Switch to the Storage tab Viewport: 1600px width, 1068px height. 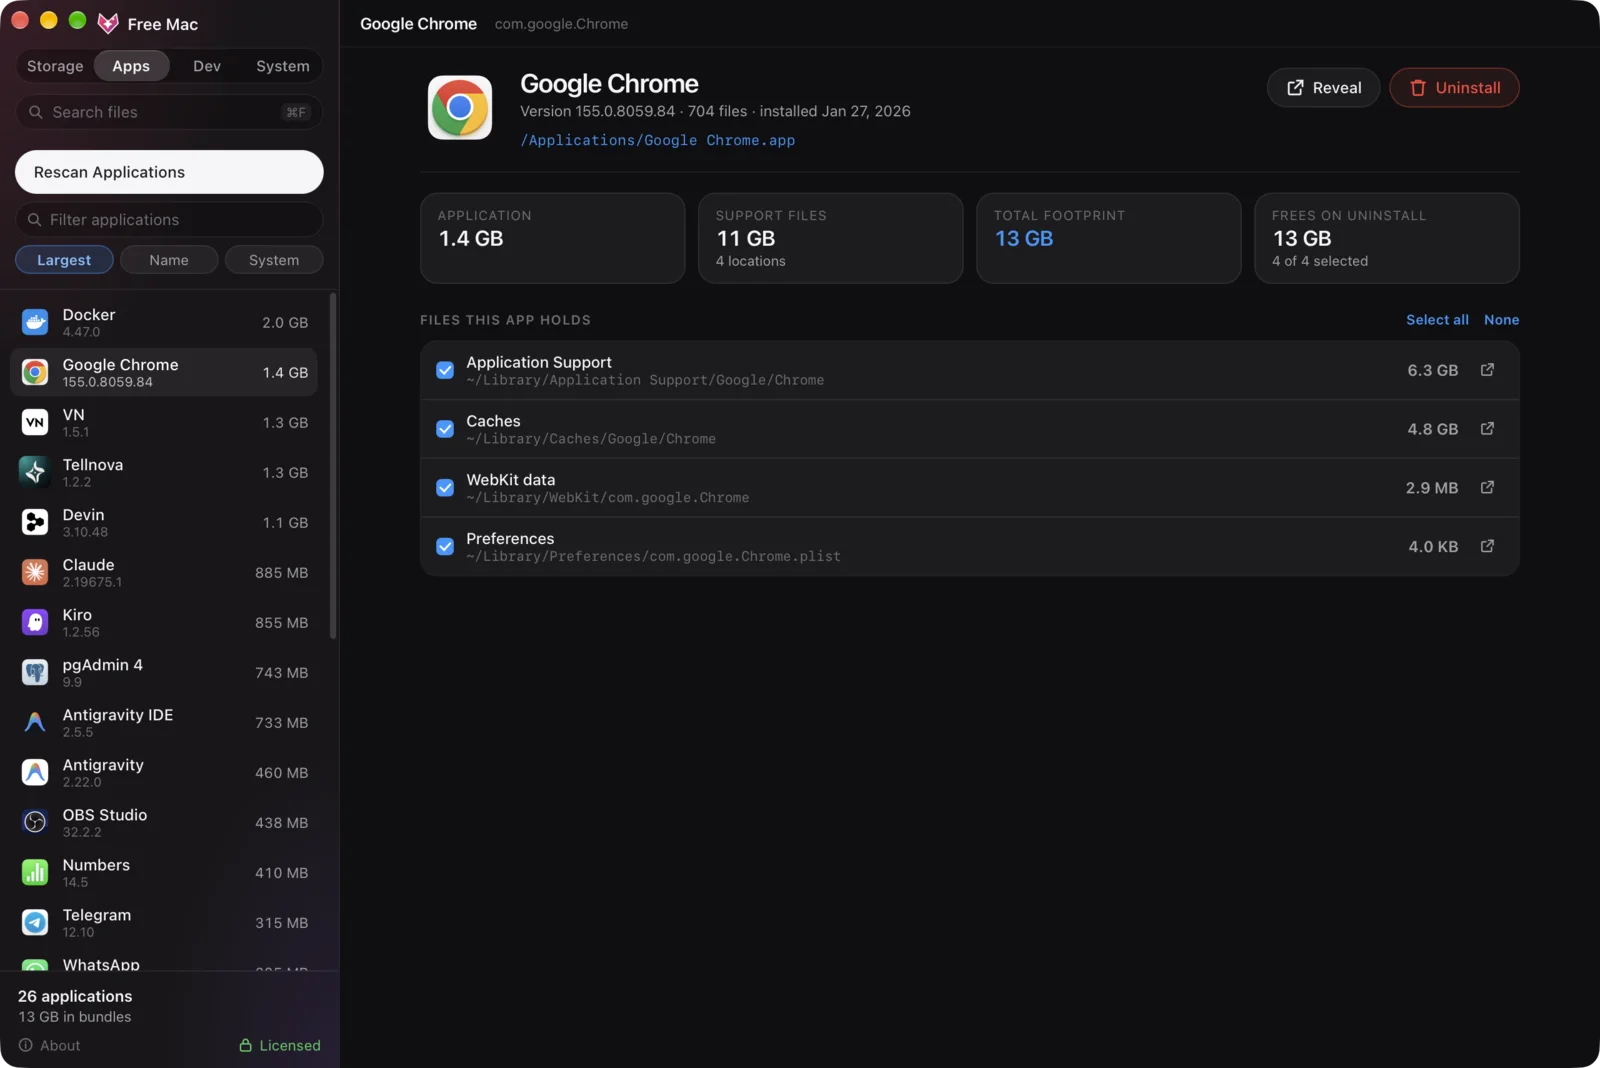coord(55,66)
